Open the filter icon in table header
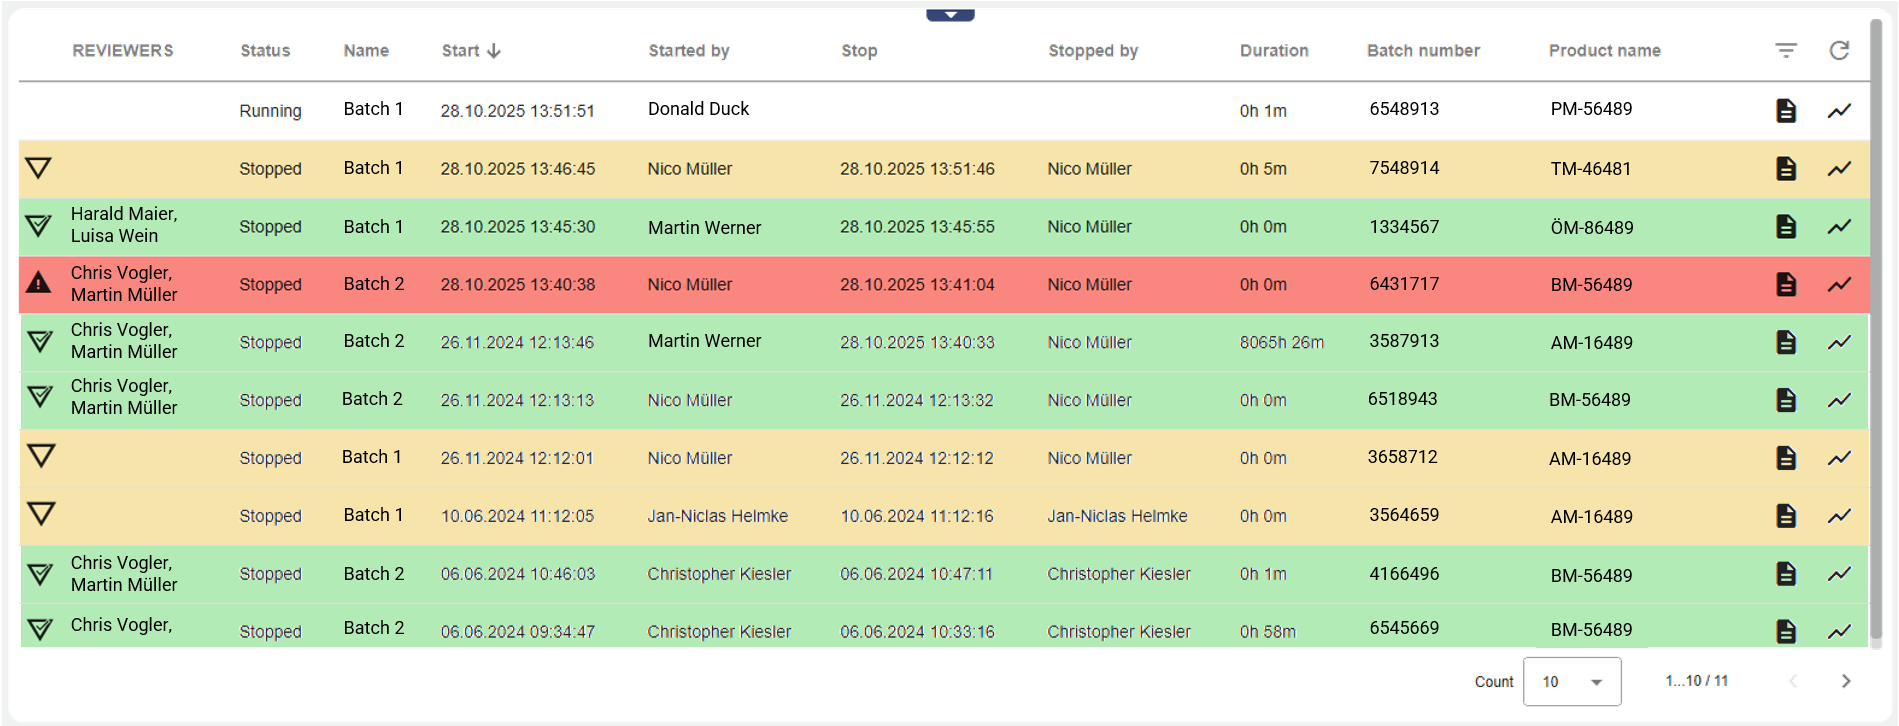Screen dimensions: 1899x726 (1785, 50)
